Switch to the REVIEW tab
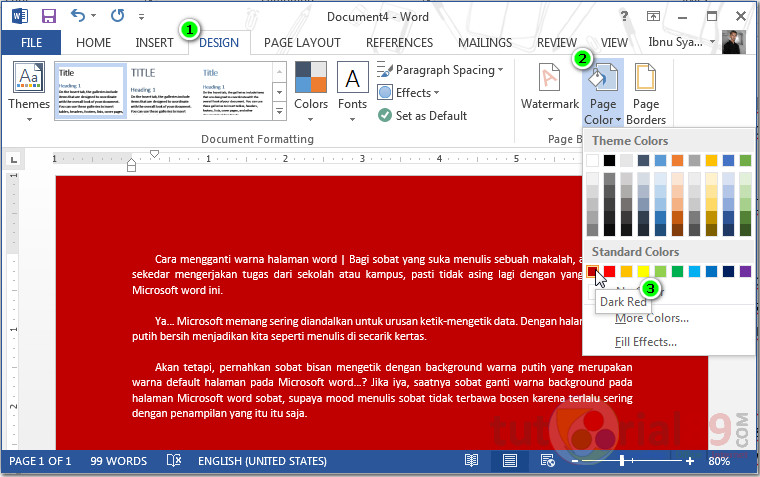 pos(557,43)
